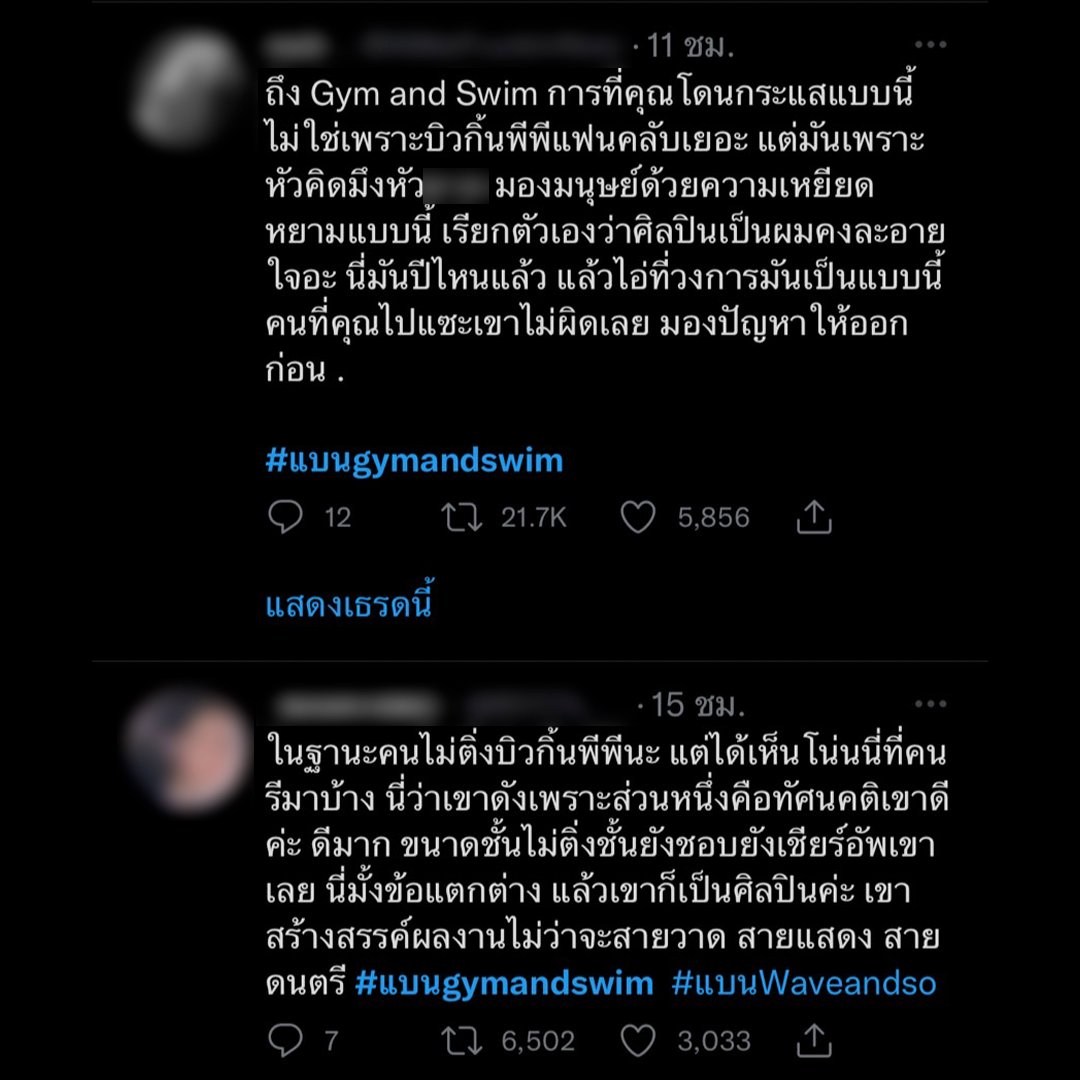Screen dimensions: 1080x1080
Task: Retweet the tweet with 6,502 retweets
Action: pyautogui.click(x=461, y=1040)
